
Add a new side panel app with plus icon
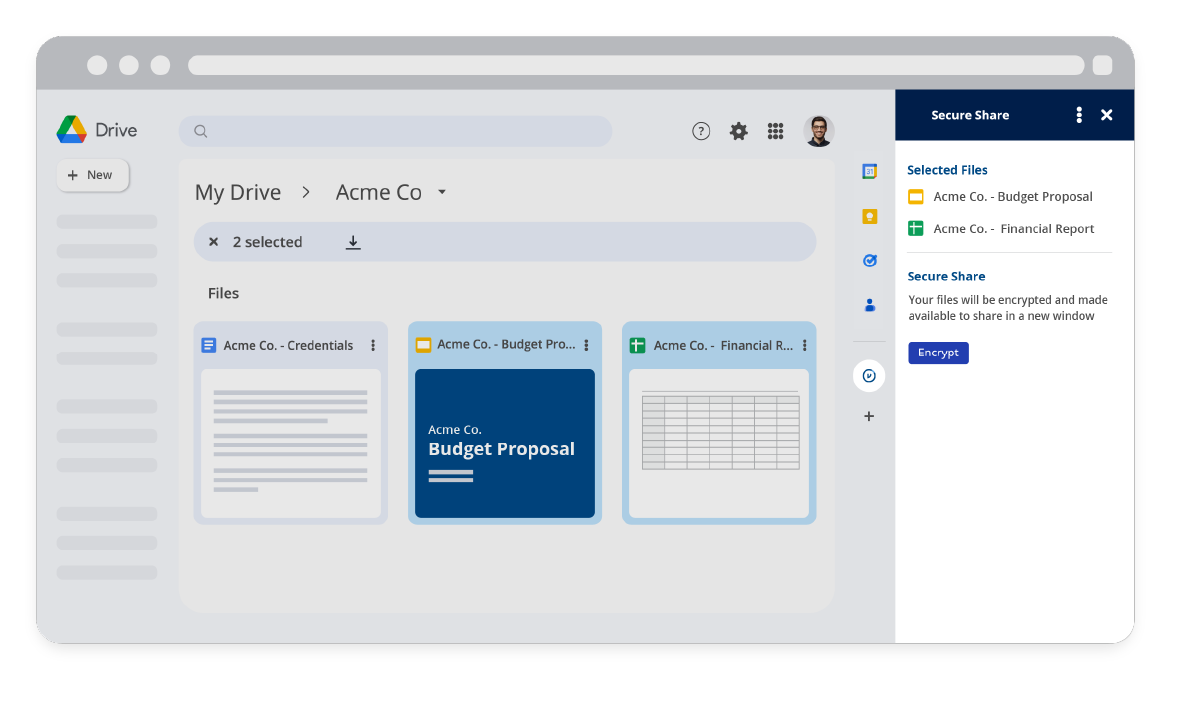click(x=869, y=416)
